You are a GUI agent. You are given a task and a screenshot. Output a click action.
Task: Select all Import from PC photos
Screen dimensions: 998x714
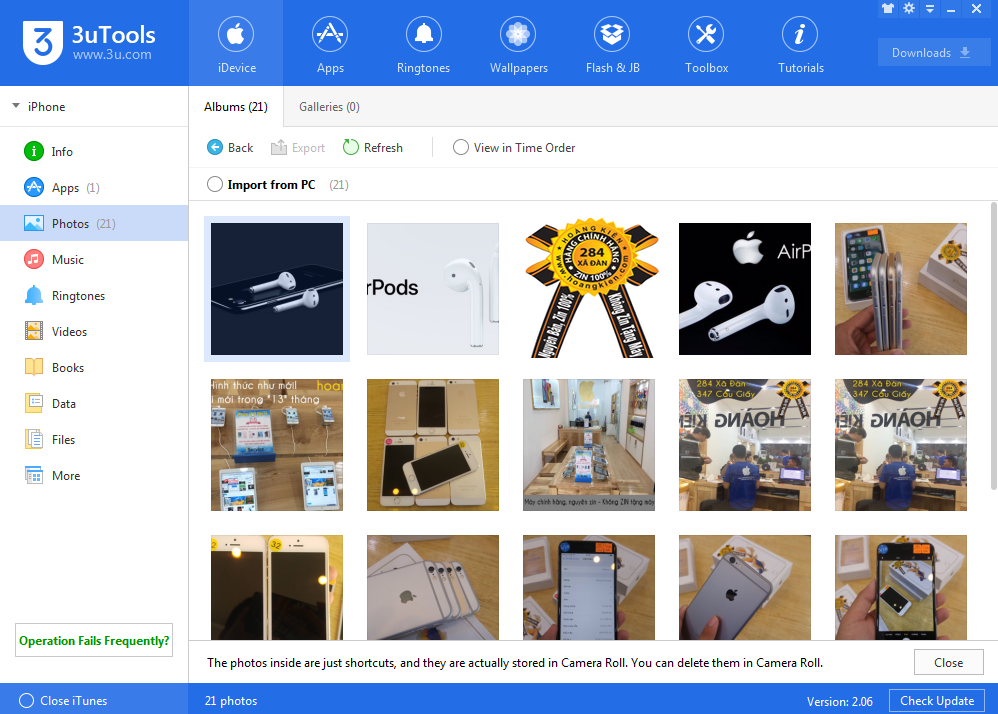click(215, 185)
